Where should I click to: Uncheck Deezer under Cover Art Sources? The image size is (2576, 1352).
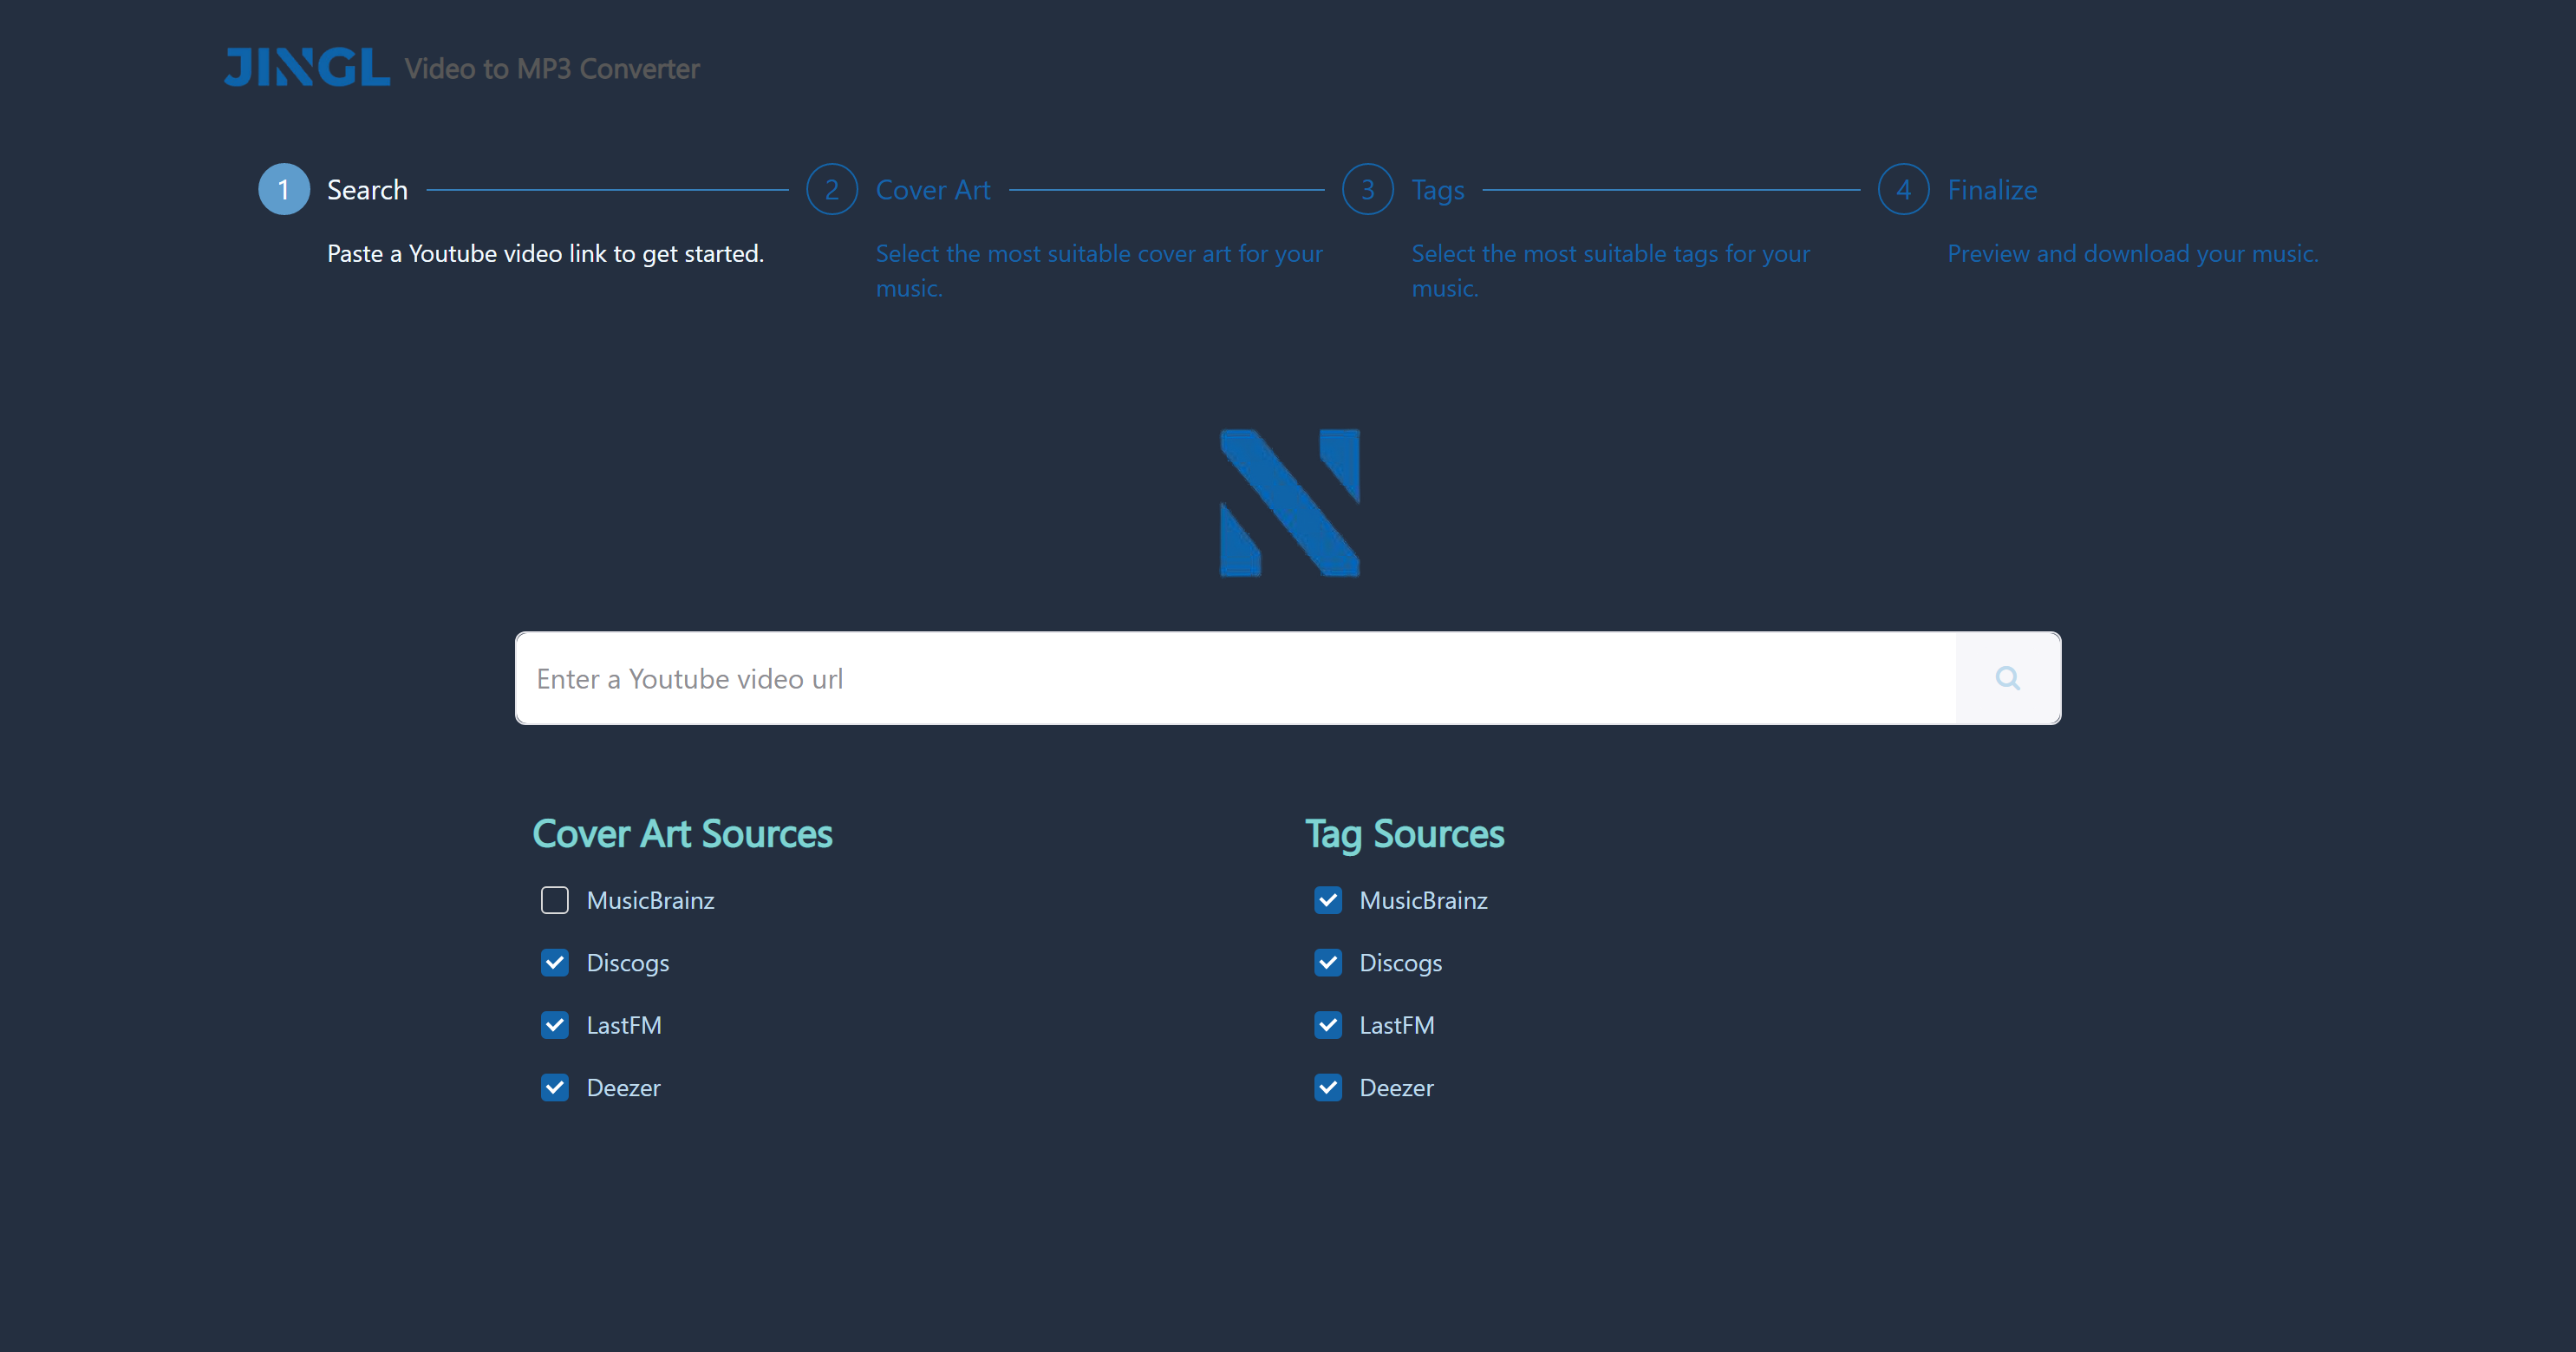pyautogui.click(x=555, y=1087)
